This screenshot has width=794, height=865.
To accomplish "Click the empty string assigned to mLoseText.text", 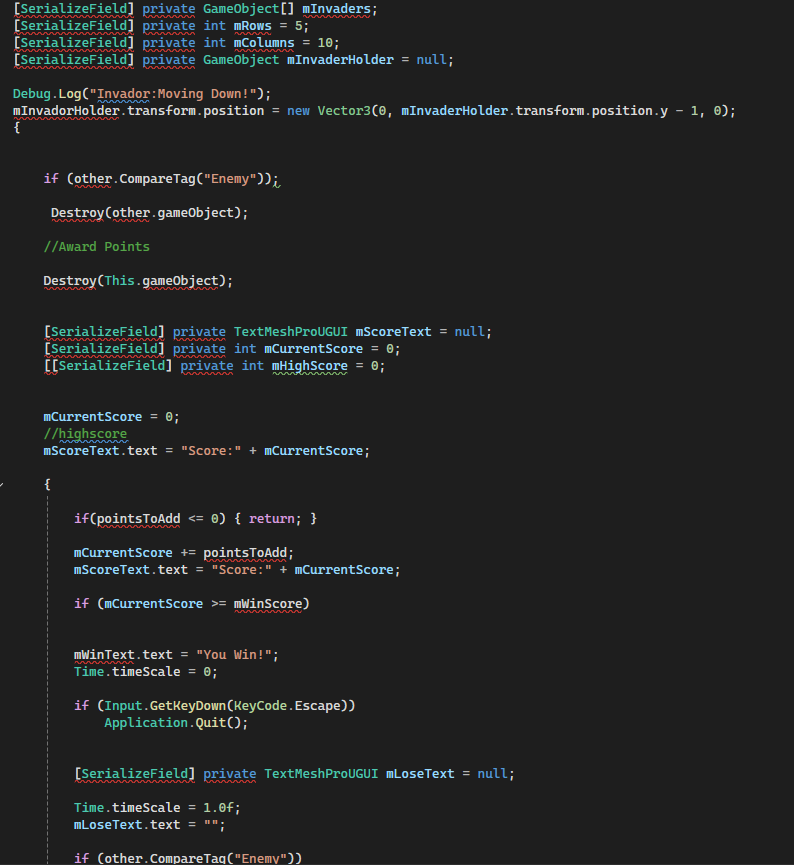I will click(211, 825).
